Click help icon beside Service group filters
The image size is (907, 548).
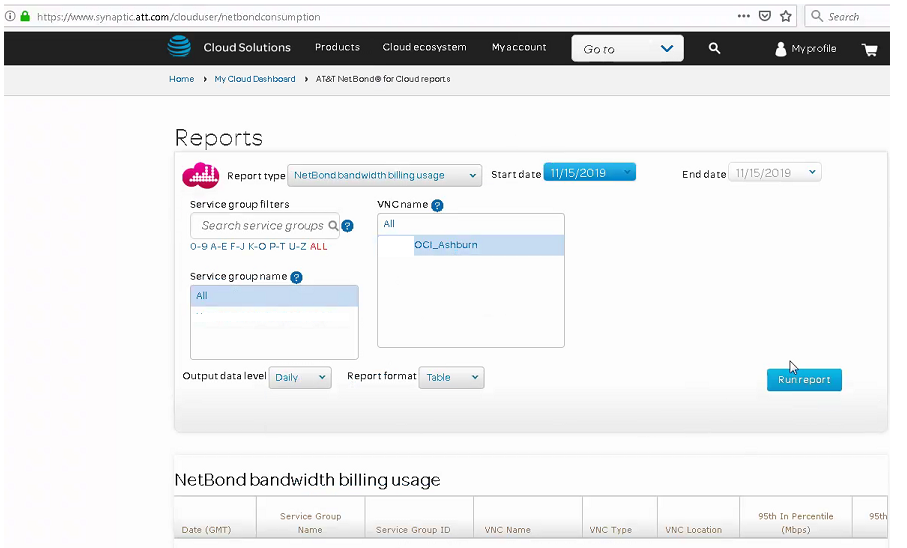pyautogui.click(x=348, y=226)
